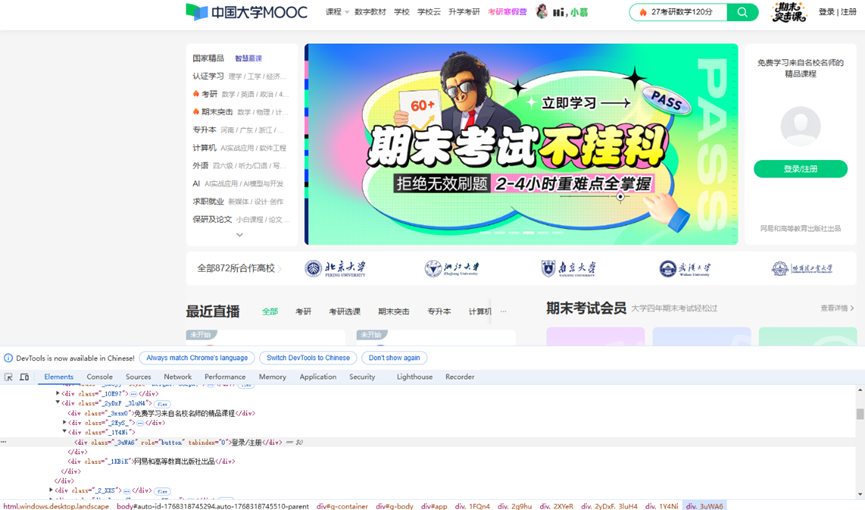The height and width of the screenshot is (510, 865).
Task: Click the green search magnifier button
Action: pos(742,12)
